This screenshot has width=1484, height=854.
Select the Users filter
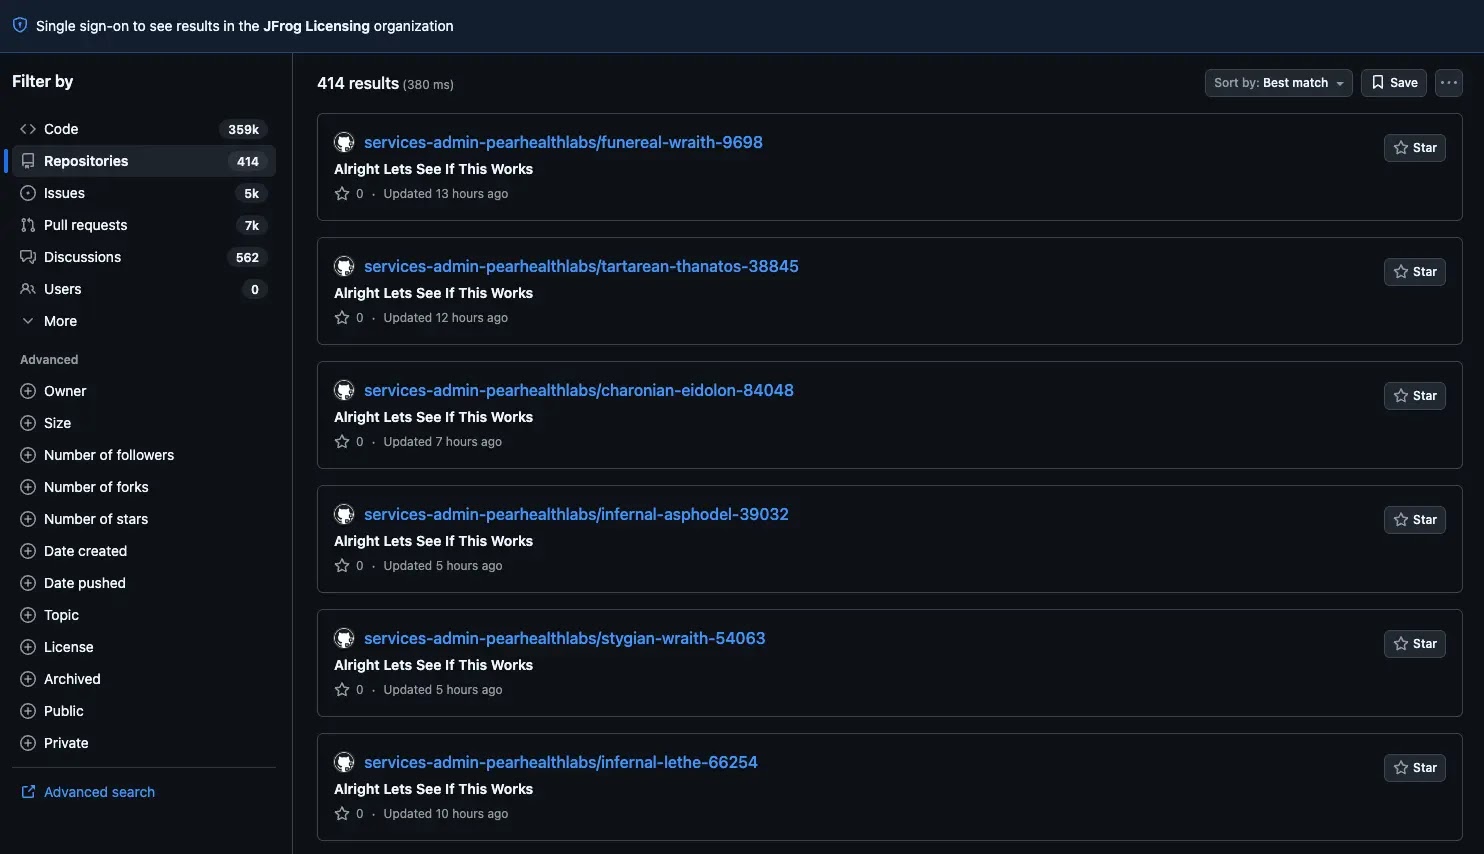pyautogui.click(x=143, y=289)
